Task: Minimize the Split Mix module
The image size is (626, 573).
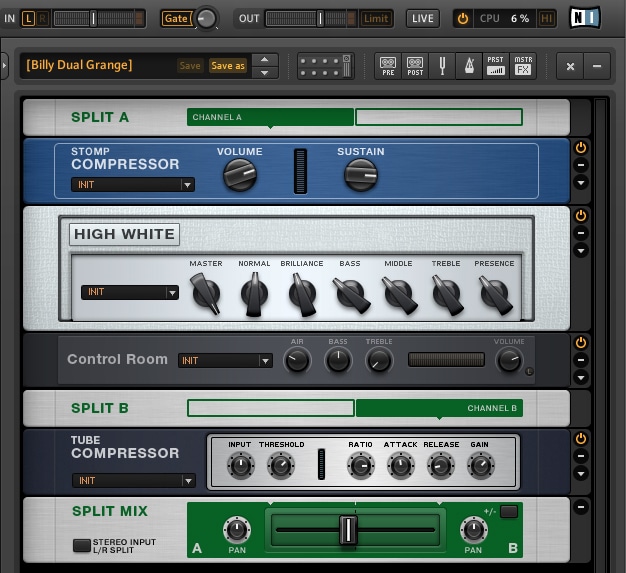Action: click(x=581, y=507)
